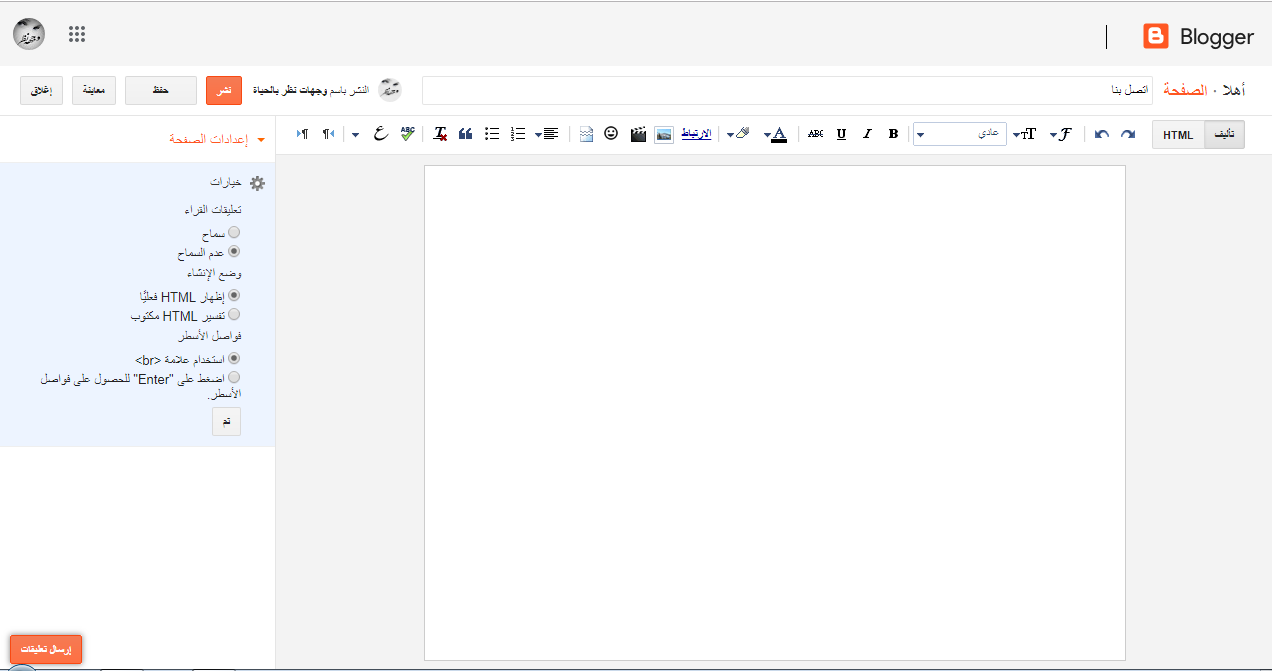Click the خيارات options label

tap(227, 183)
